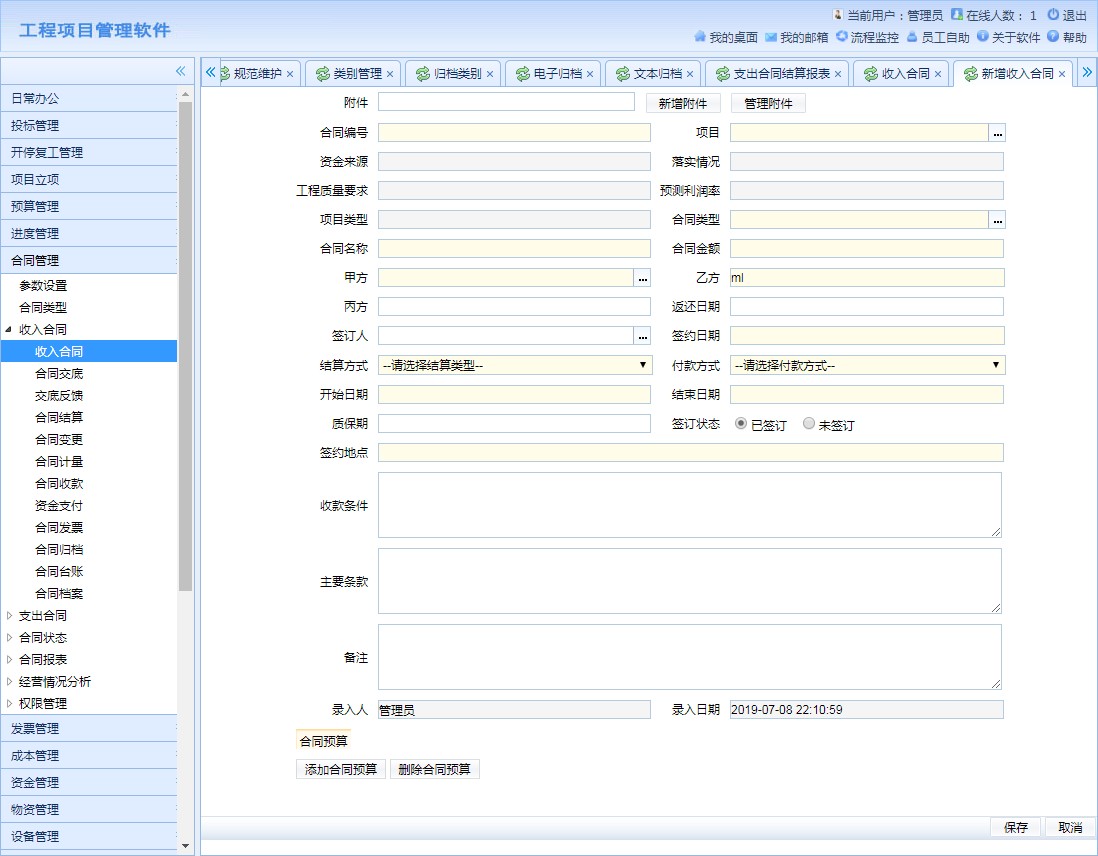Click refresh icon on 类别管理 tab

[322, 74]
